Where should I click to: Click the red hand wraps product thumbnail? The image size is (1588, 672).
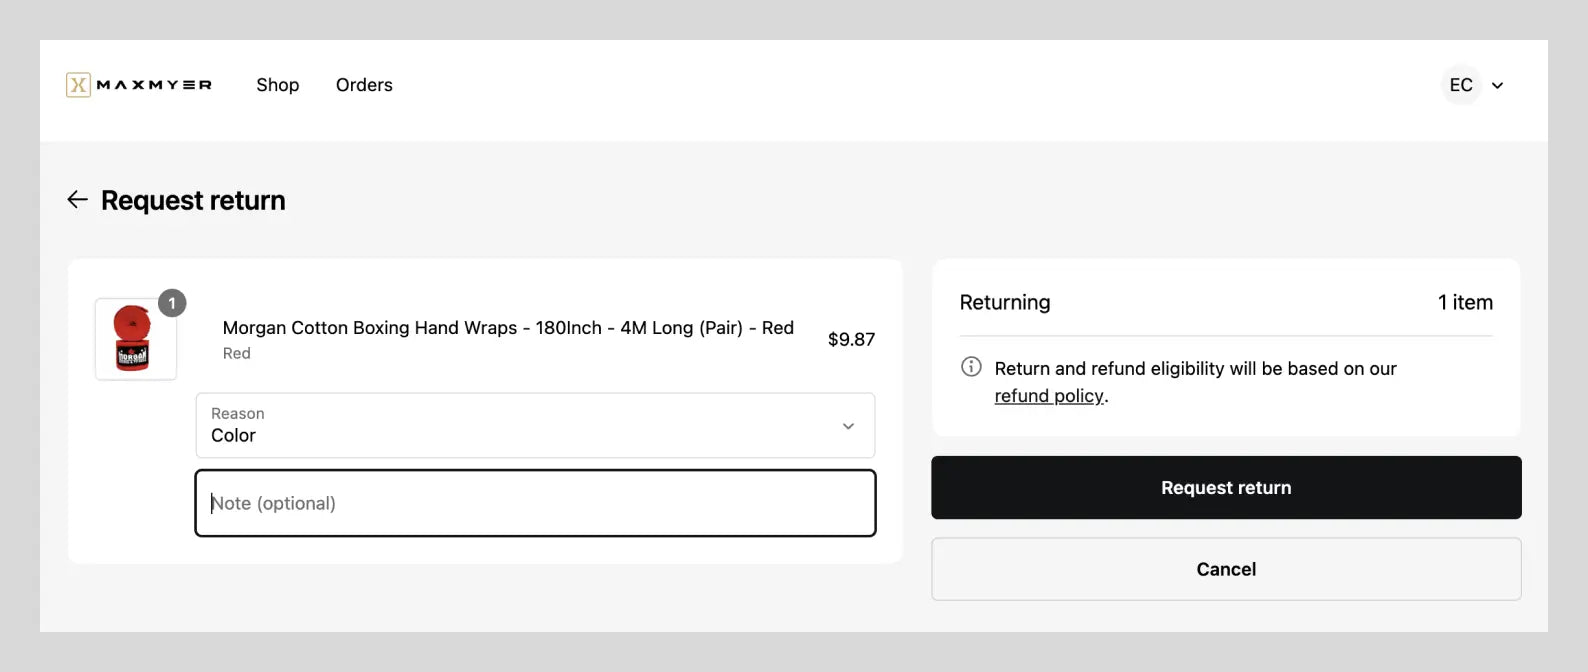(x=135, y=339)
